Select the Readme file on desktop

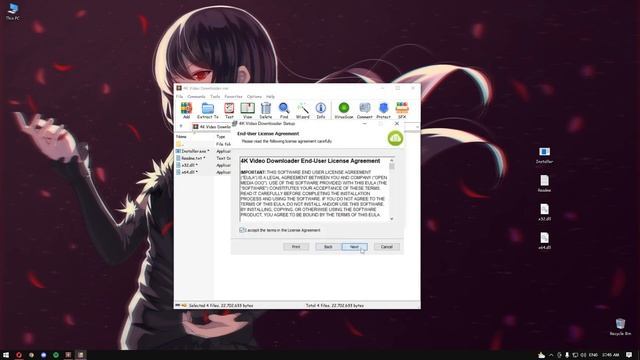pos(544,184)
